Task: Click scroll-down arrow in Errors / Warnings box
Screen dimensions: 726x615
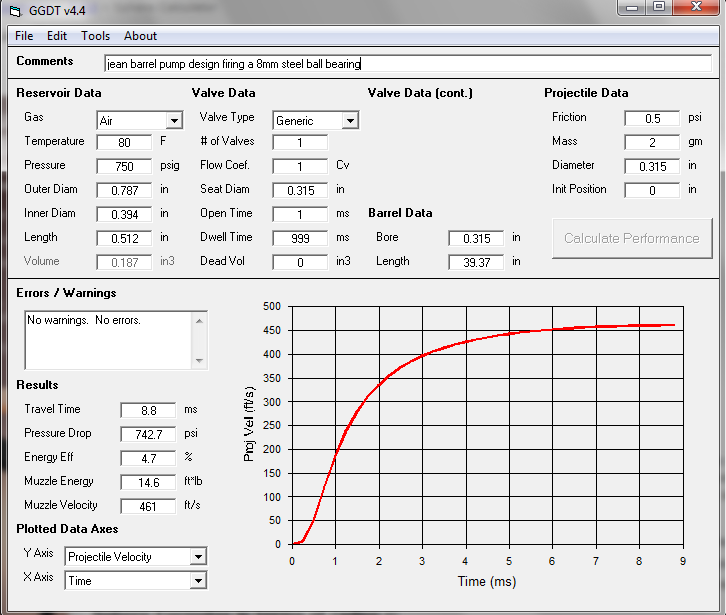Action: click(200, 361)
